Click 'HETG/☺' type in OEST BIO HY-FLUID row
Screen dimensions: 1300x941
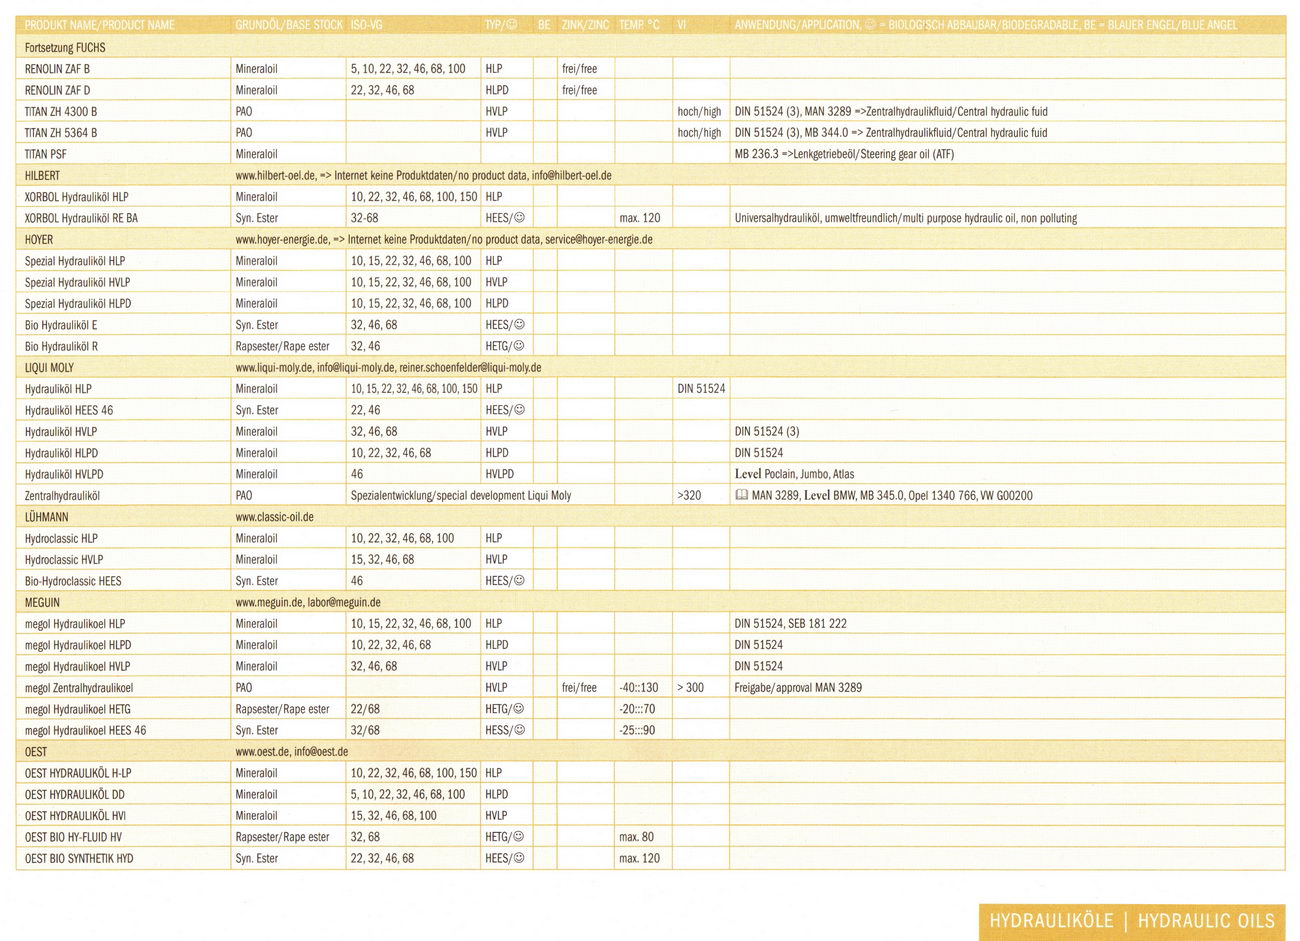505,837
